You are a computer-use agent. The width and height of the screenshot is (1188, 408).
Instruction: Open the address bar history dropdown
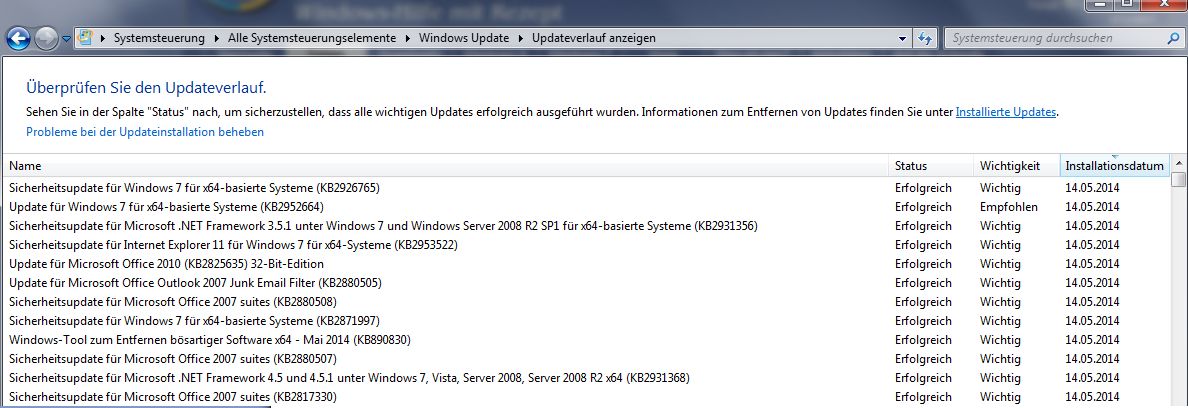click(x=902, y=38)
